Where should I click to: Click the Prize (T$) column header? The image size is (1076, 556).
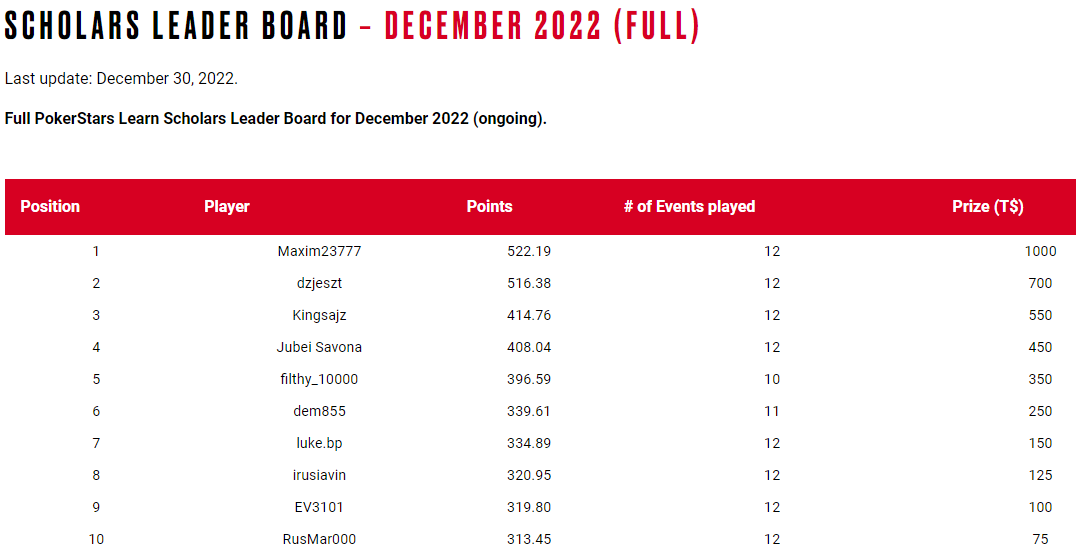[987, 207]
